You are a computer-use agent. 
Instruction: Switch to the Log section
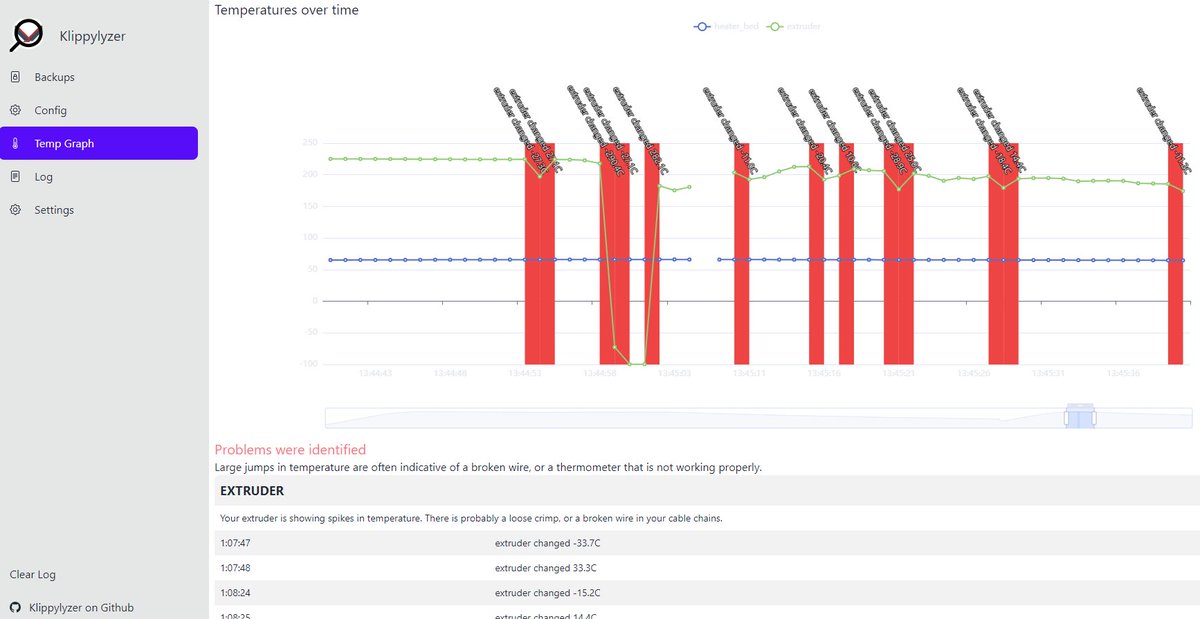click(44, 176)
